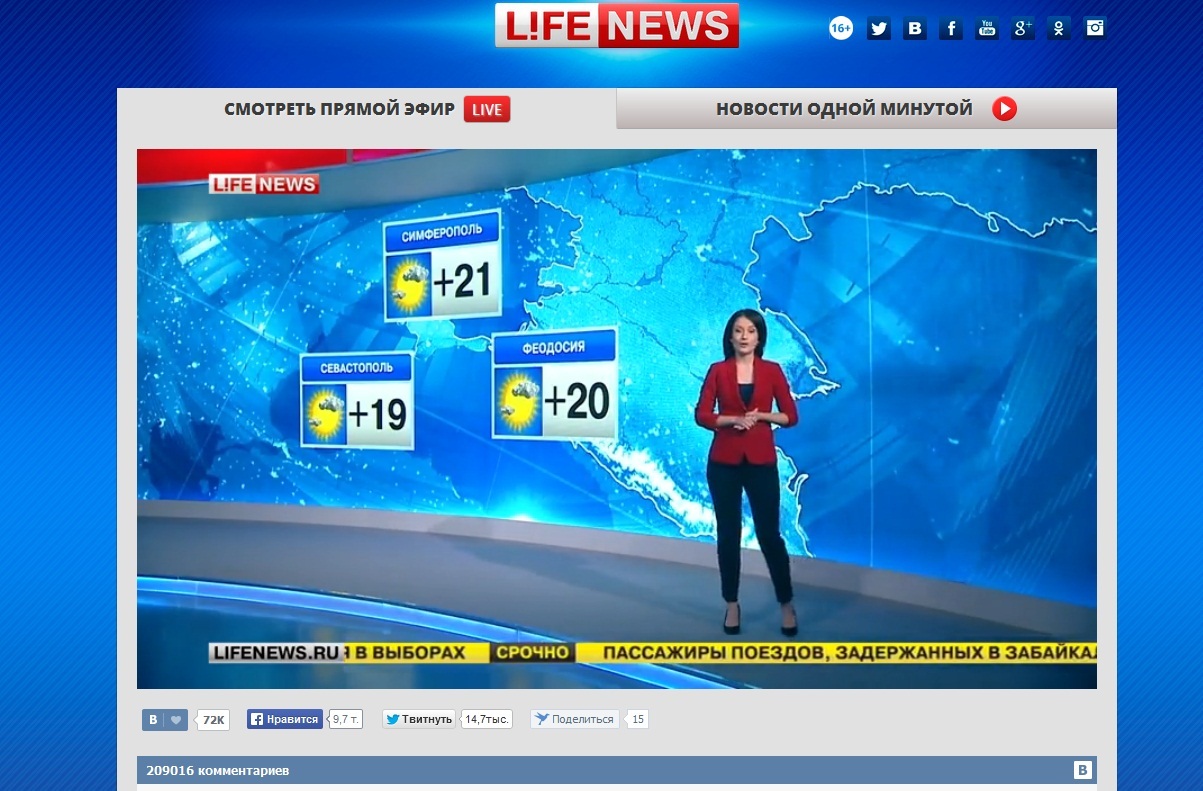Click the live video player

coord(617,419)
